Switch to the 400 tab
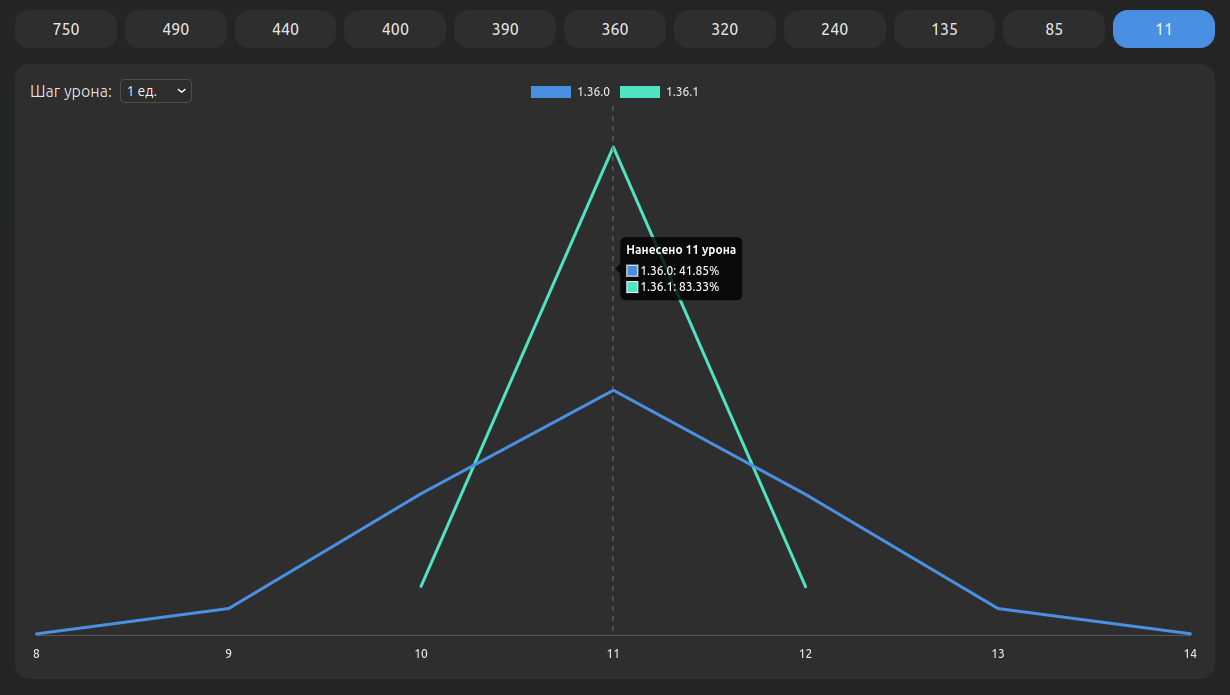1230x695 pixels. pyautogui.click(x=395, y=29)
